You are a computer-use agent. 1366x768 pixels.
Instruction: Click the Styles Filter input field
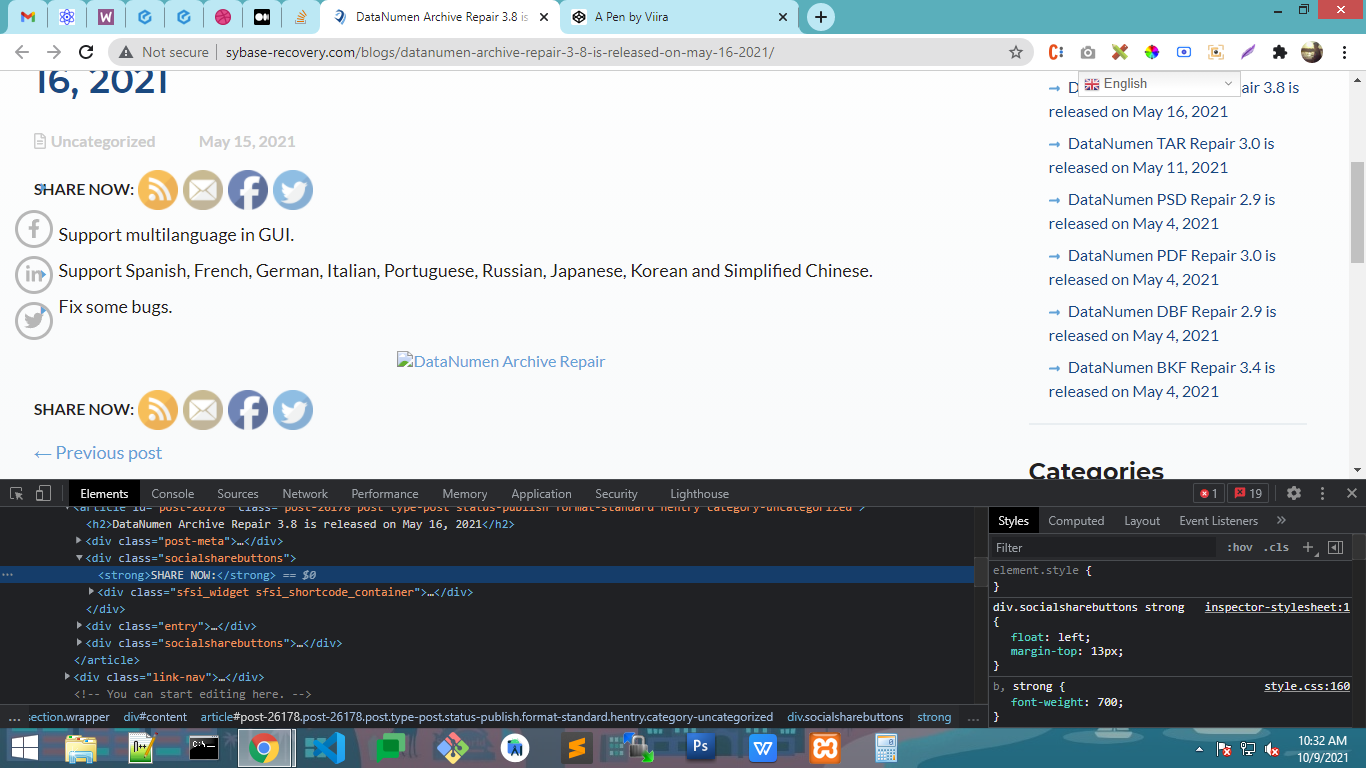tap(1104, 547)
